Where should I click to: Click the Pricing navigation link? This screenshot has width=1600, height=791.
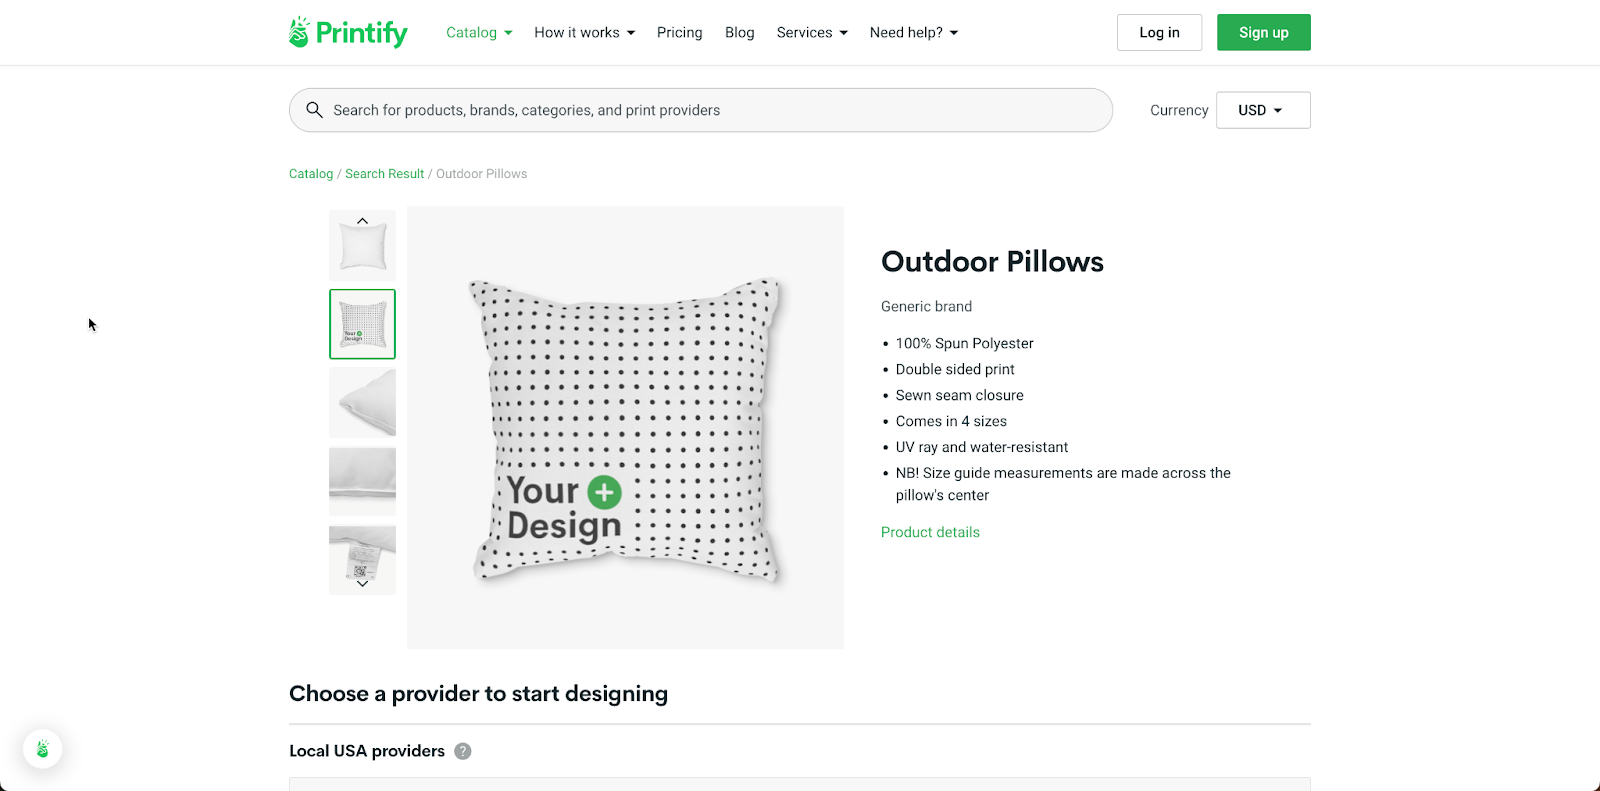pos(679,32)
